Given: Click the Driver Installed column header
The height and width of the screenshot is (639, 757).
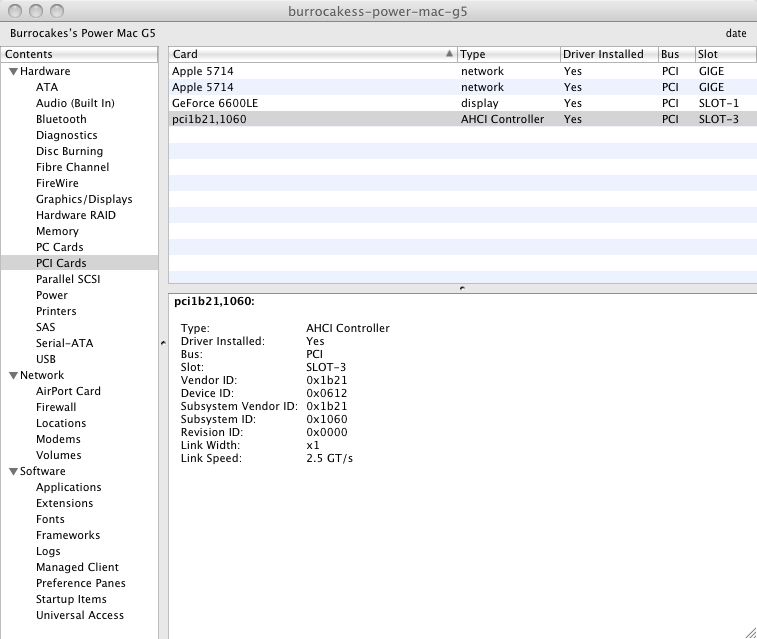Looking at the screenshot, I should tap(606, 54).
